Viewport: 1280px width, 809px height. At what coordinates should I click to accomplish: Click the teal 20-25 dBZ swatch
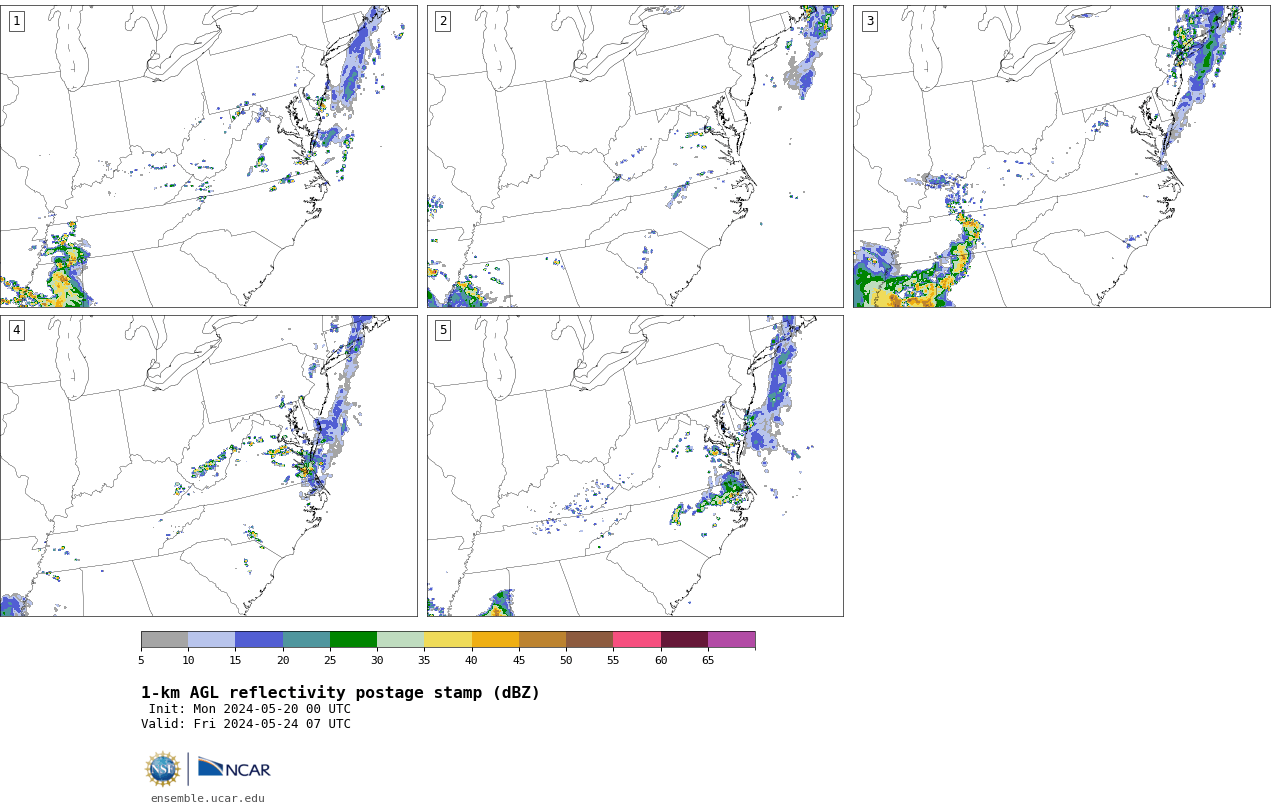(x=306, y=640)
